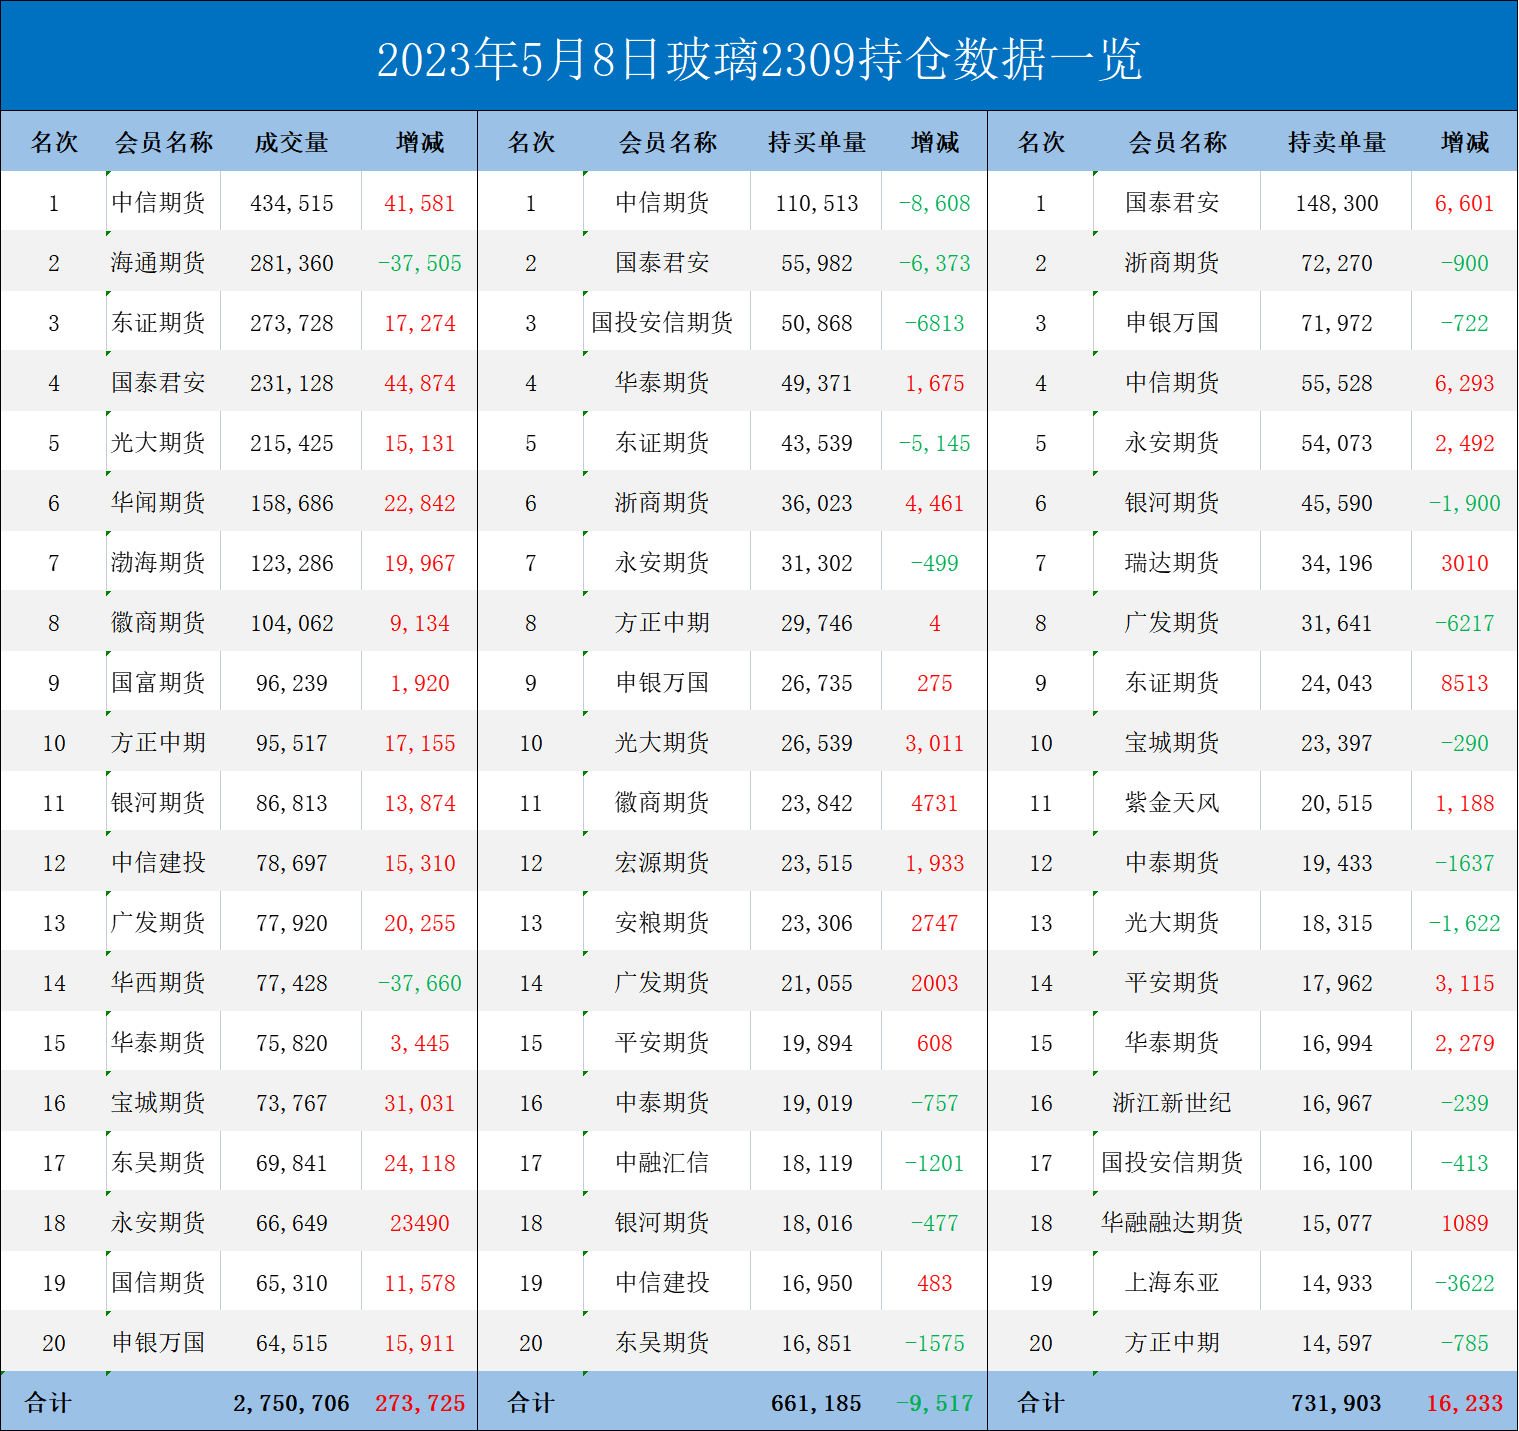Select 中融汇信 member name
1519x1431 pixels.
point(662,1163)
